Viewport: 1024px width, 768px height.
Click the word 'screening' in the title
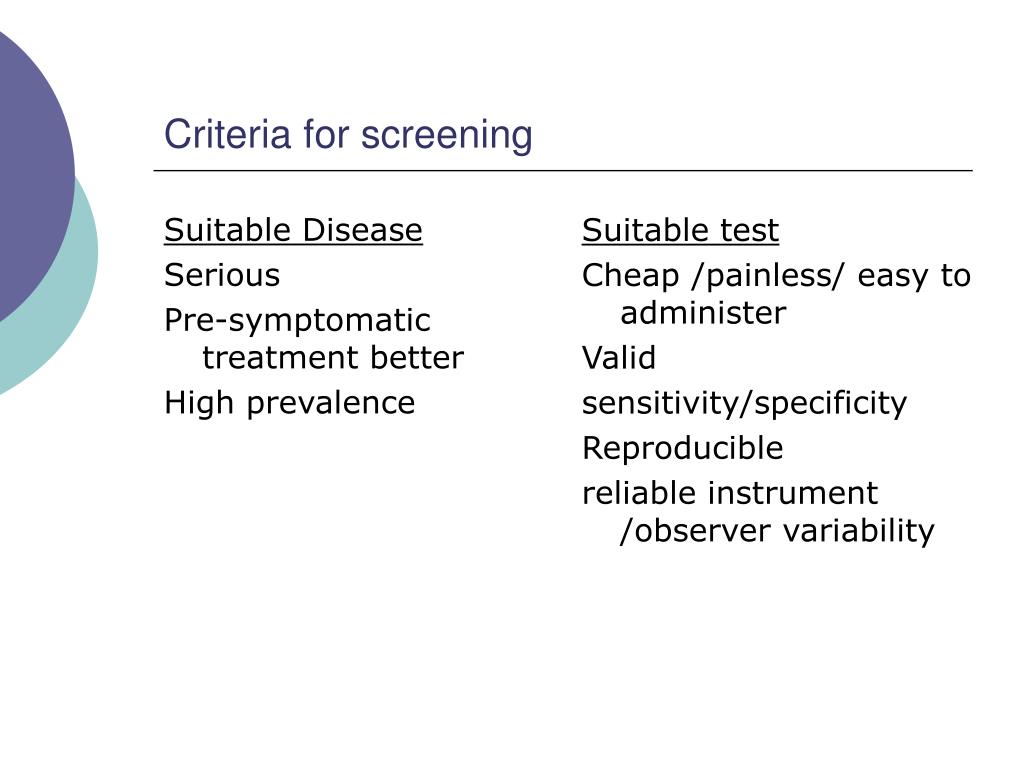pos(447,136)
